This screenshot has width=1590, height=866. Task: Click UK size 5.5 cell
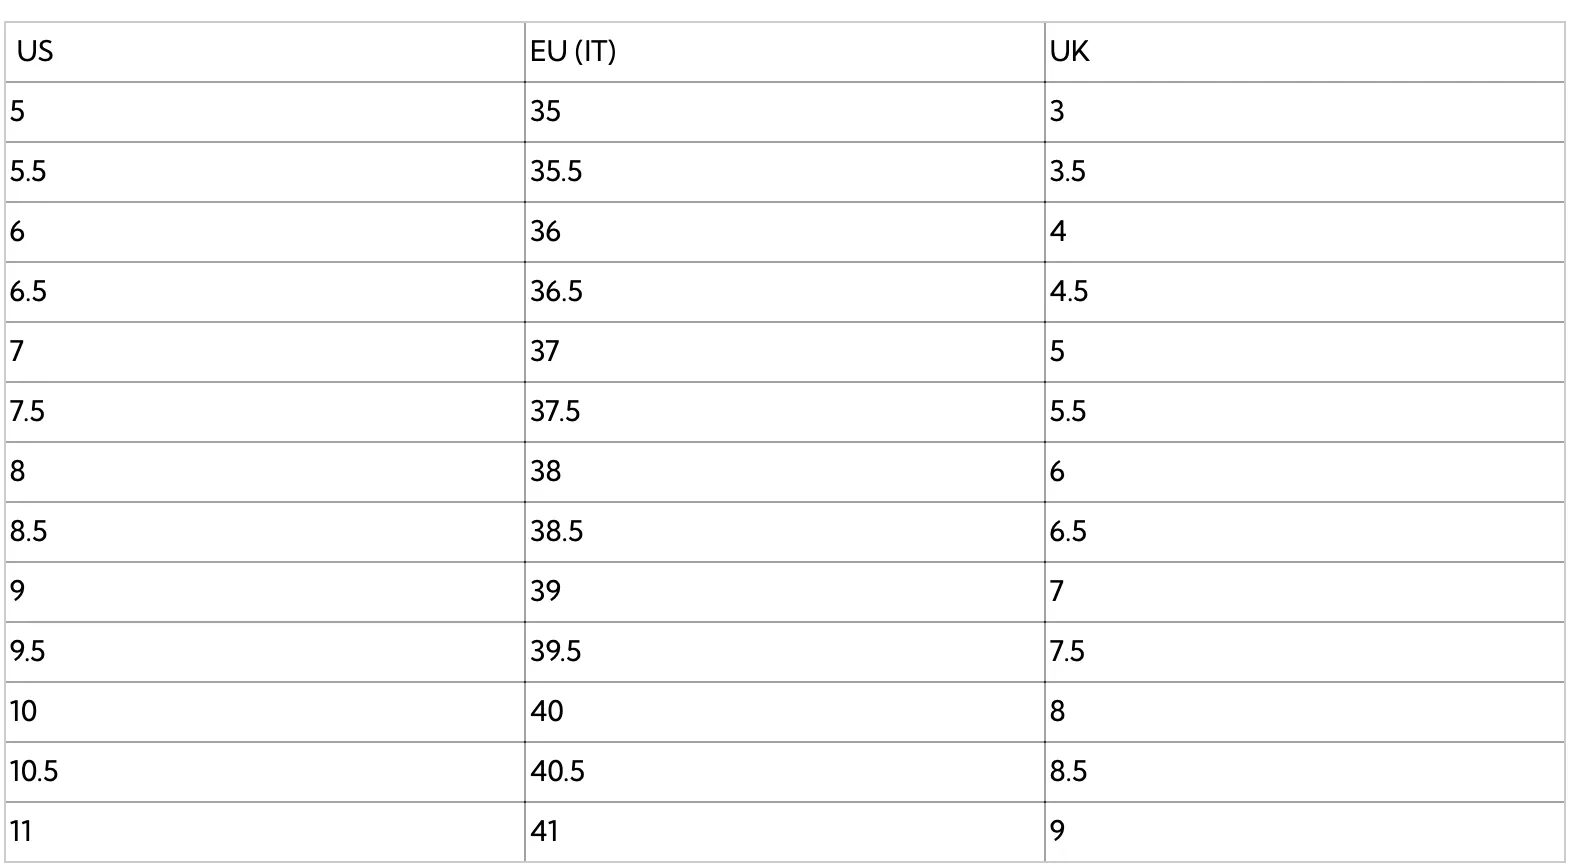[x=1305, y=412]
